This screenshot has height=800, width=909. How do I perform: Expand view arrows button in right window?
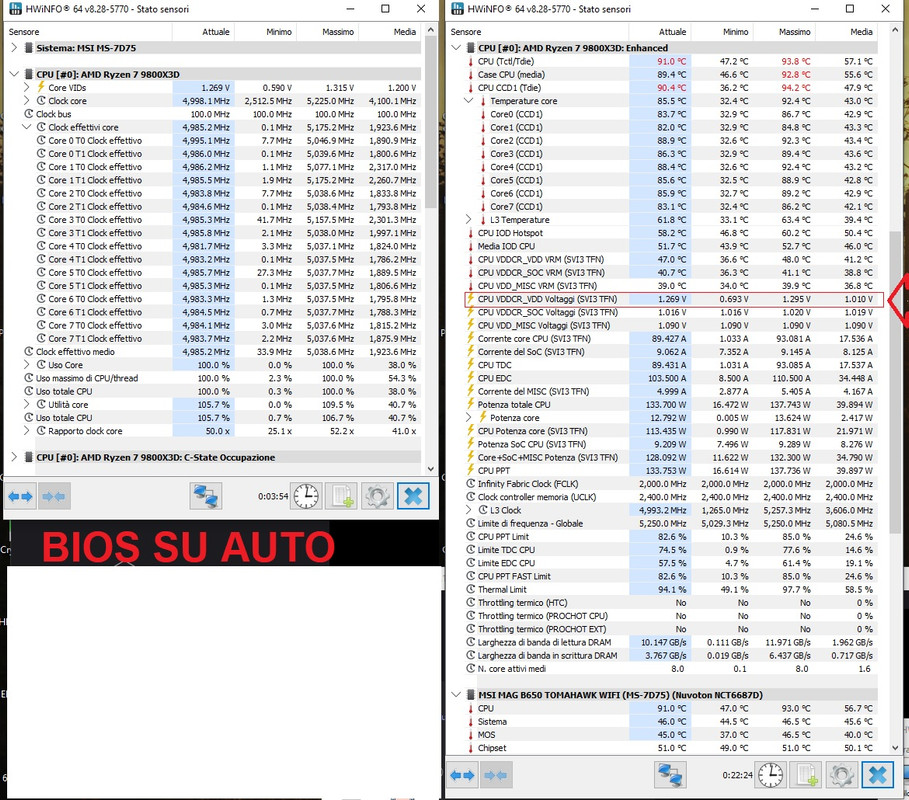pos(463,775)
